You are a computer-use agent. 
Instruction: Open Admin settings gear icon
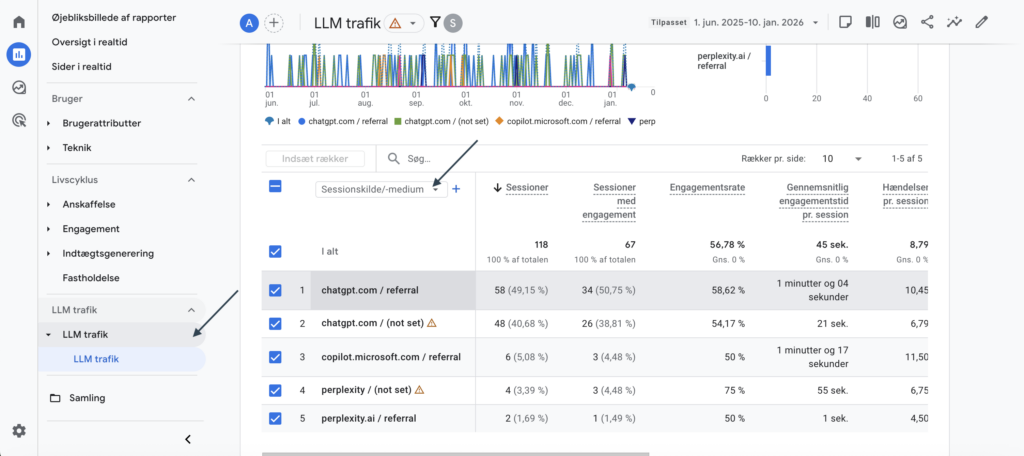click(x=18, y=431)
